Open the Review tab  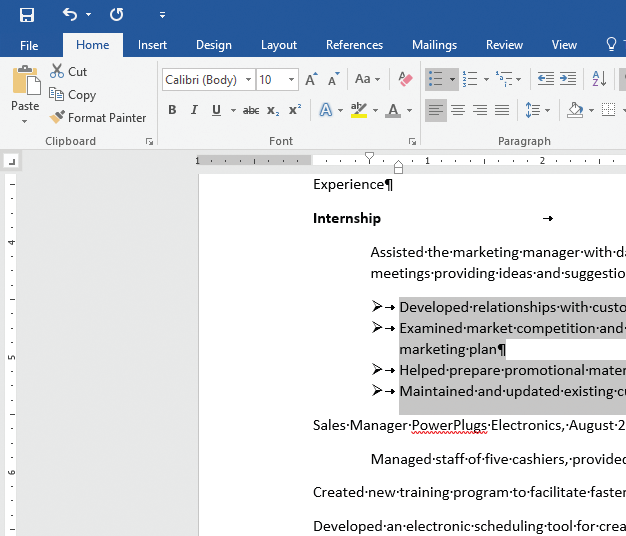504,45
